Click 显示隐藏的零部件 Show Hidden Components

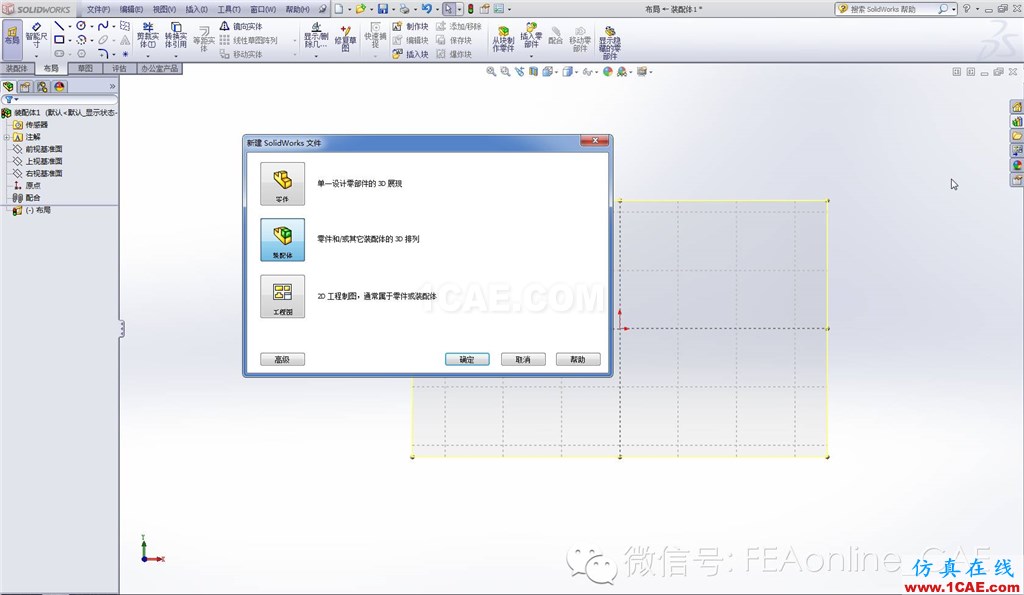(x=610, y=43)
